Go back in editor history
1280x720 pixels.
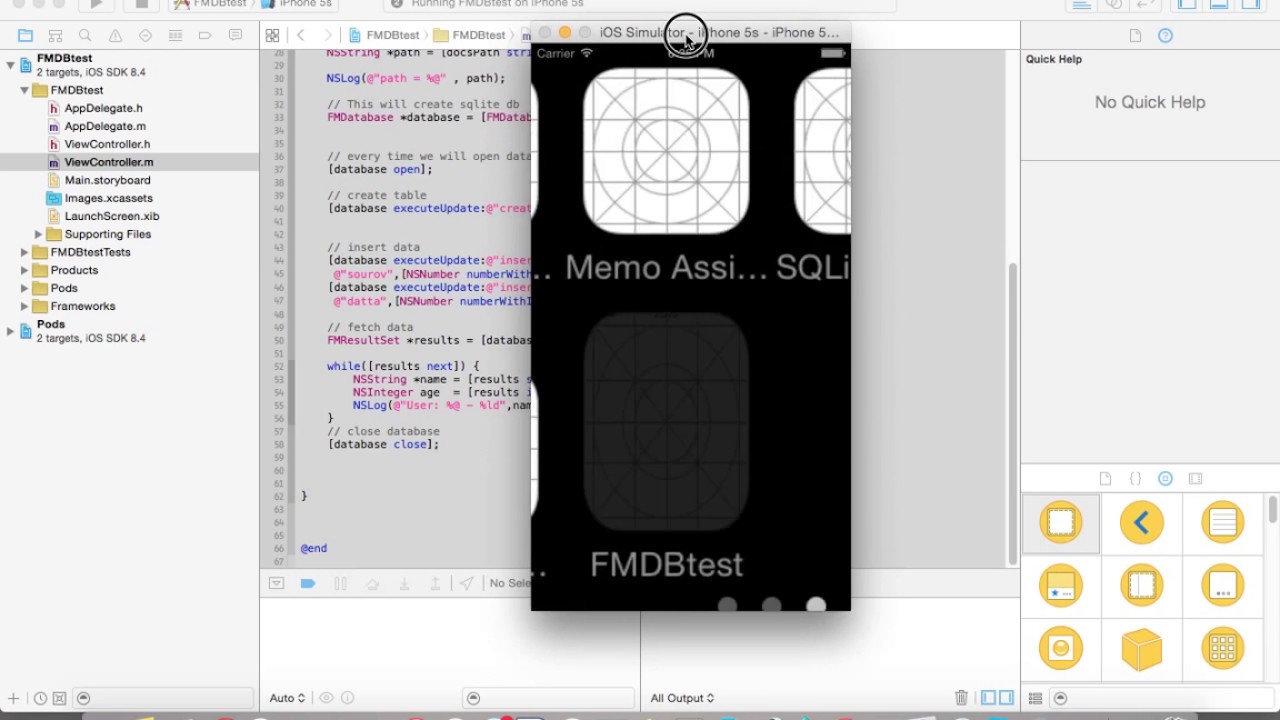[x=301, y=35]
